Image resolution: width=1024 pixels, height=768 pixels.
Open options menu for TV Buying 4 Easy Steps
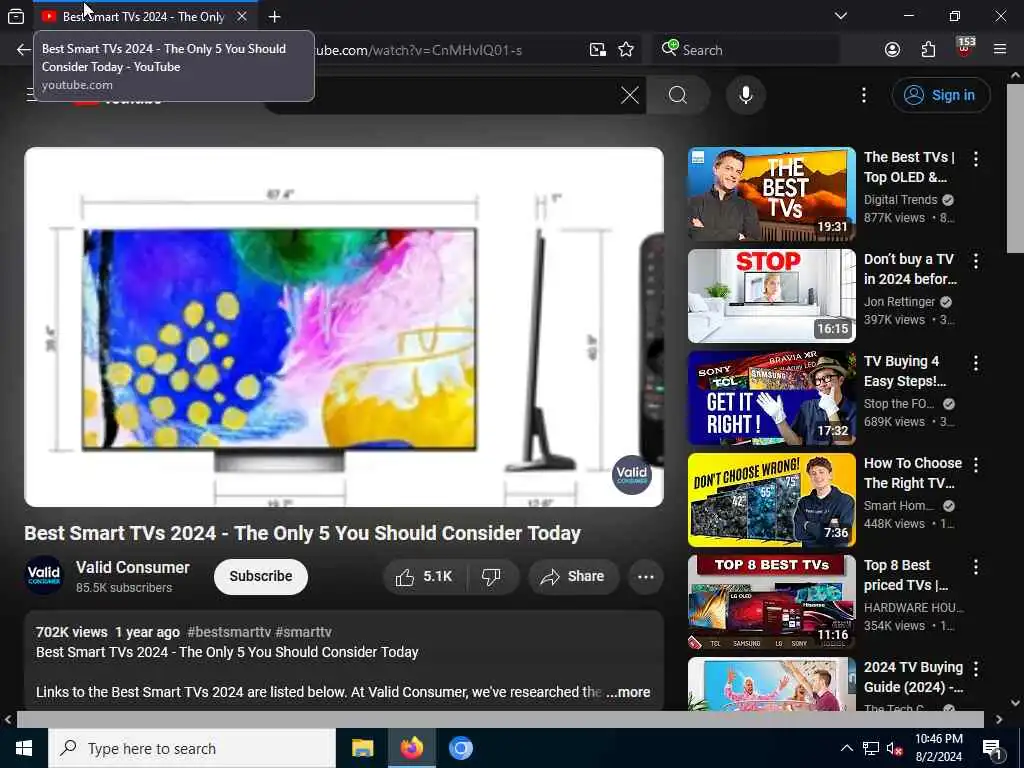[x=976, y=362]
